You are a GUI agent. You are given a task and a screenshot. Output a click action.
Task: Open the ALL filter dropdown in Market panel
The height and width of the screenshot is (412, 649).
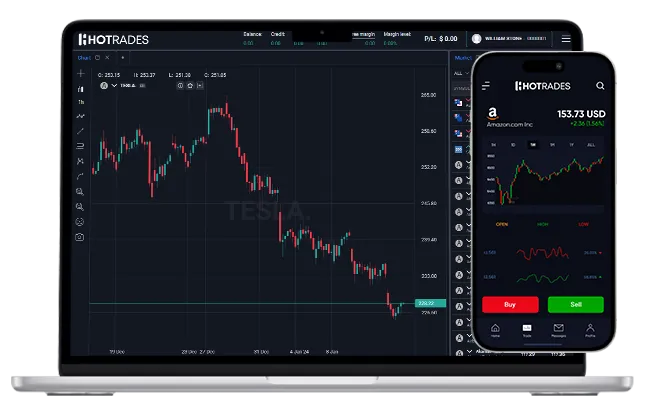pos(461,73)
